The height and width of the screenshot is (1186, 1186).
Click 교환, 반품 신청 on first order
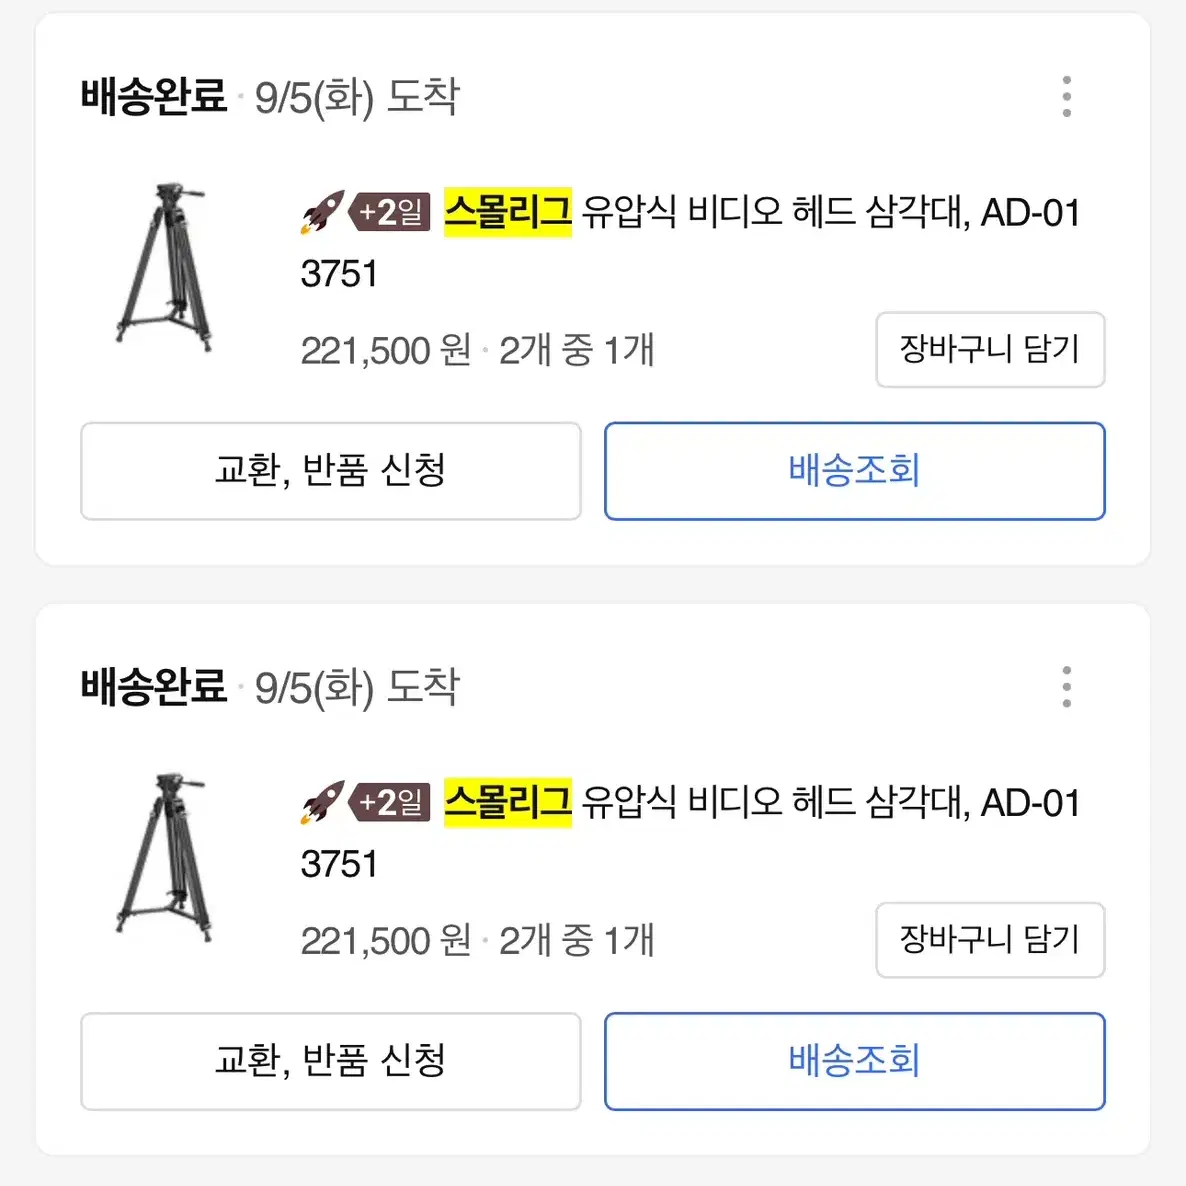(331, 470)
